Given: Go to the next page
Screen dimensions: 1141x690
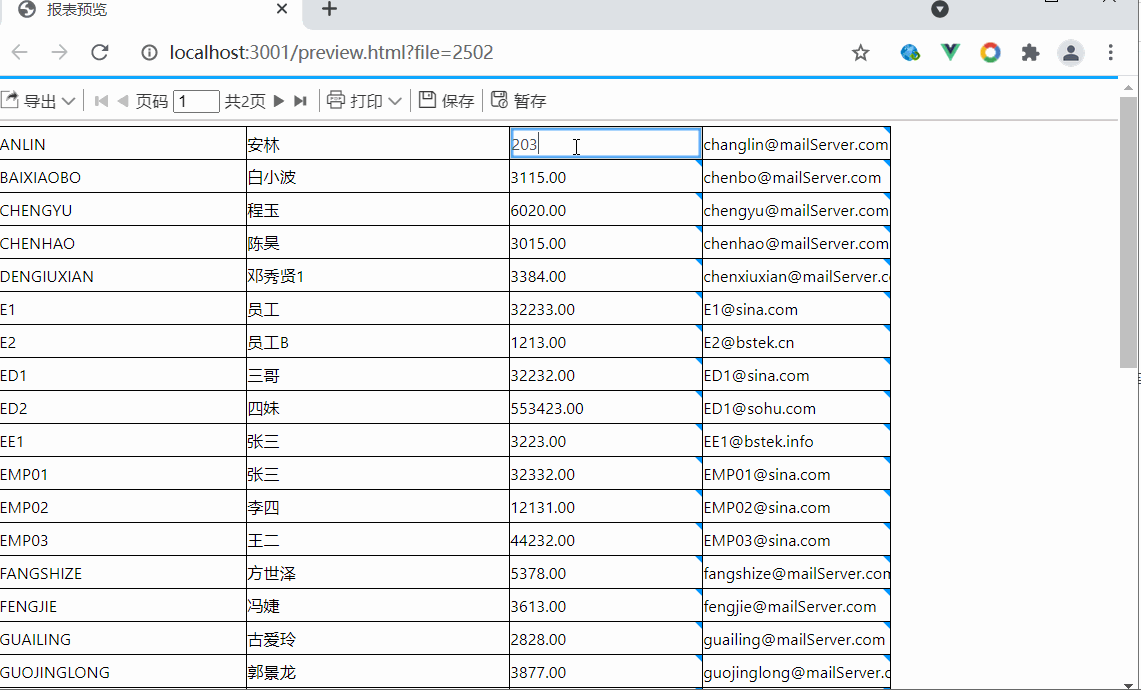Looking at the screenshot, I should point(279,101).
